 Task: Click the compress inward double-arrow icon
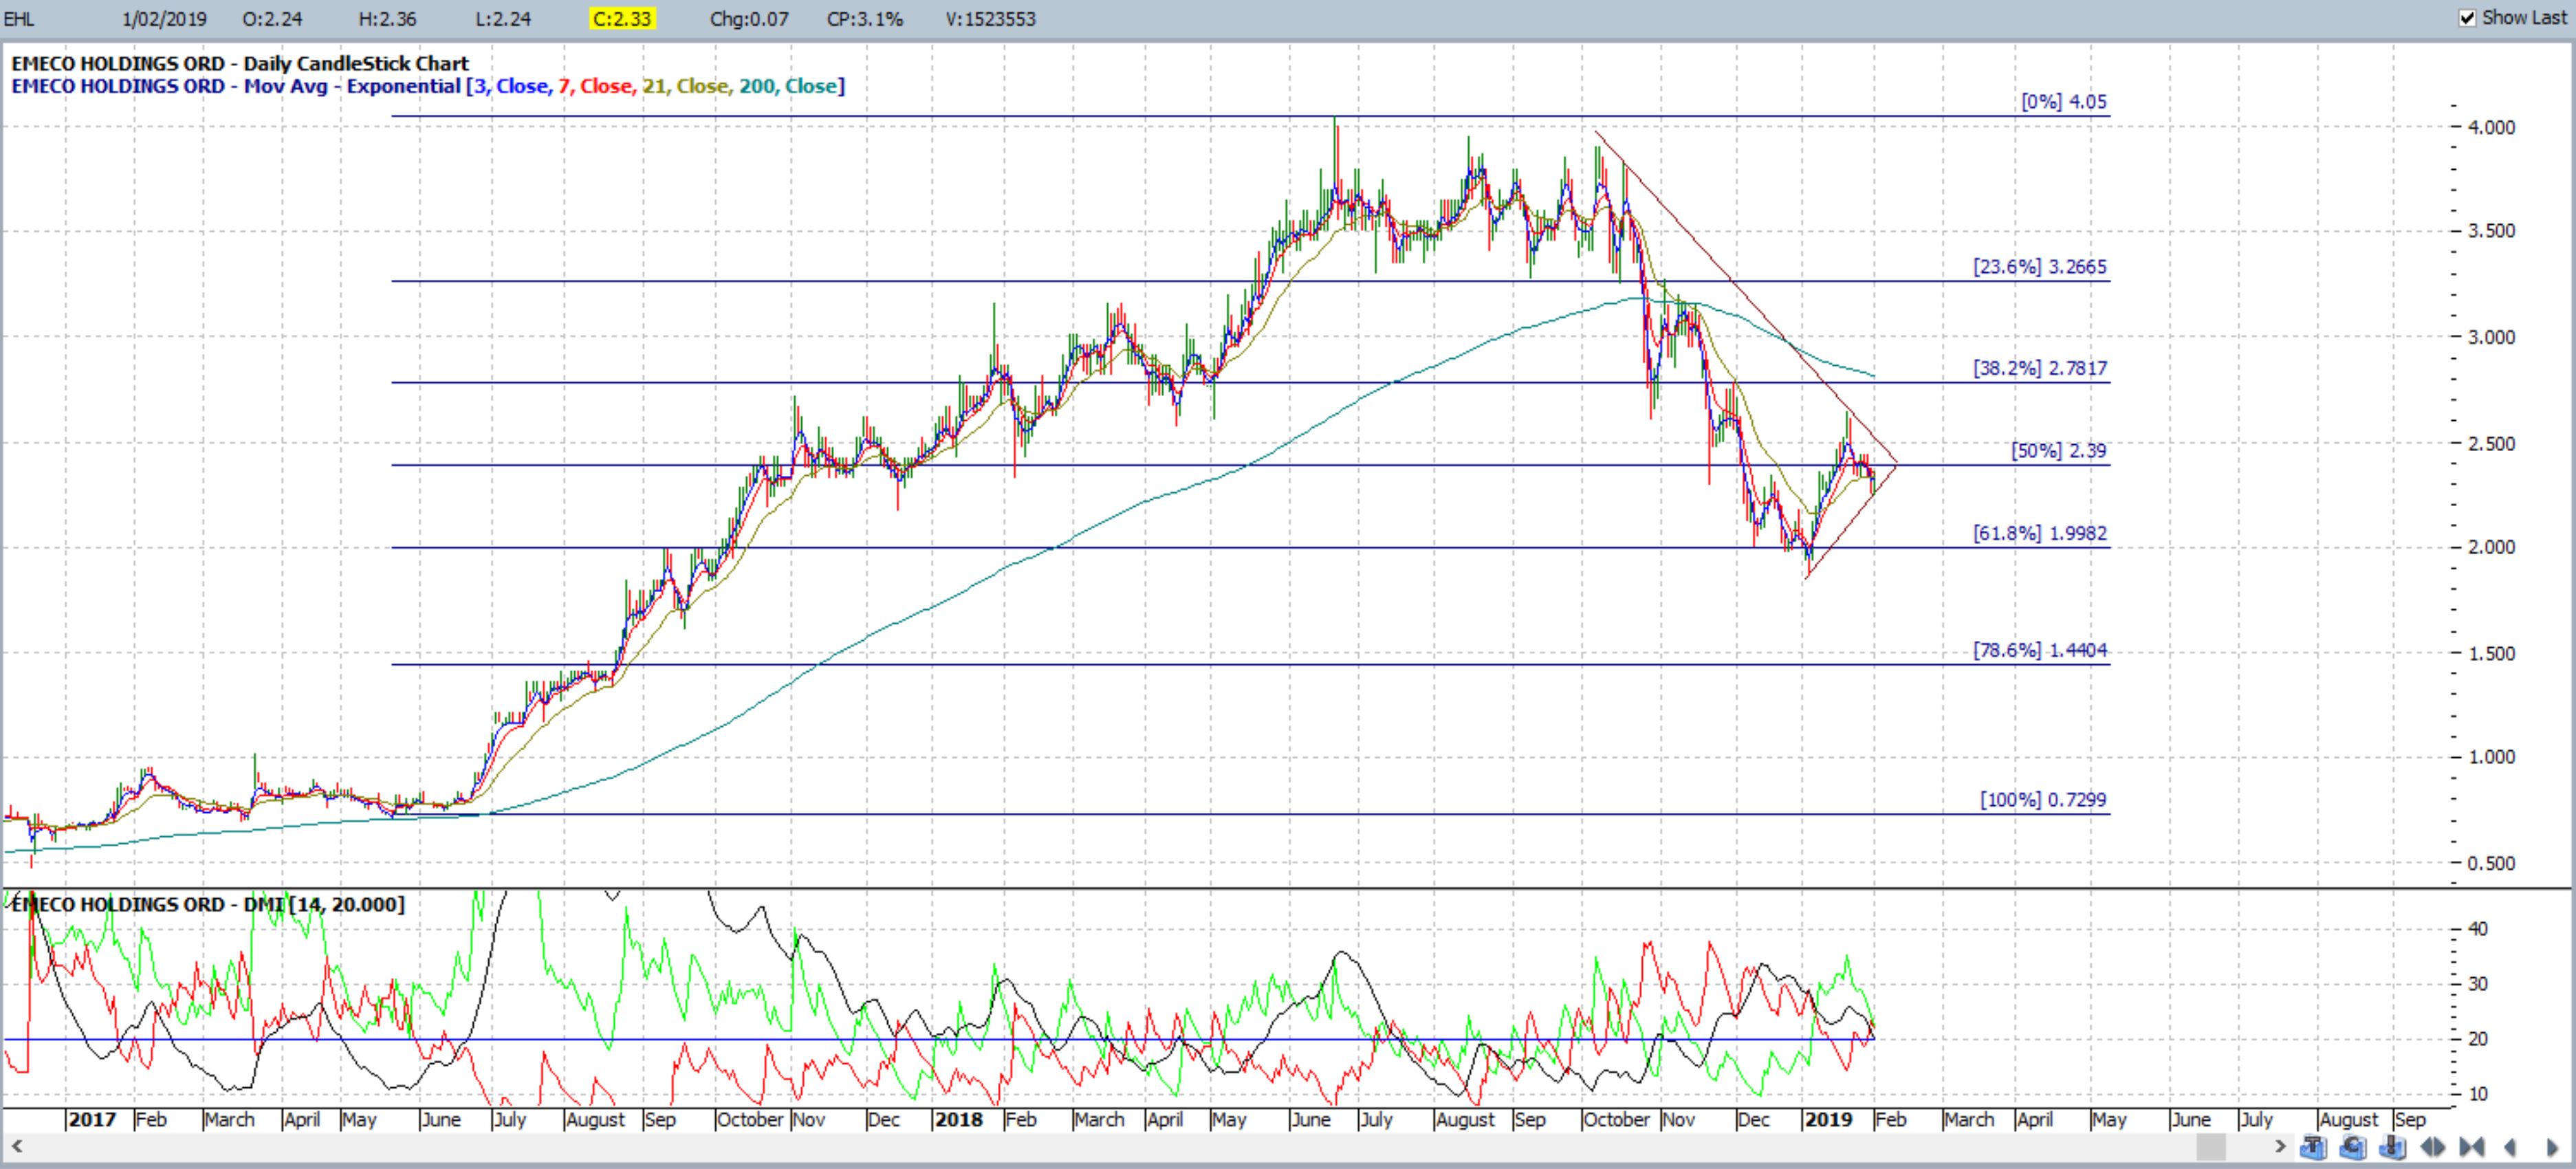(x=2472, y=1147)
